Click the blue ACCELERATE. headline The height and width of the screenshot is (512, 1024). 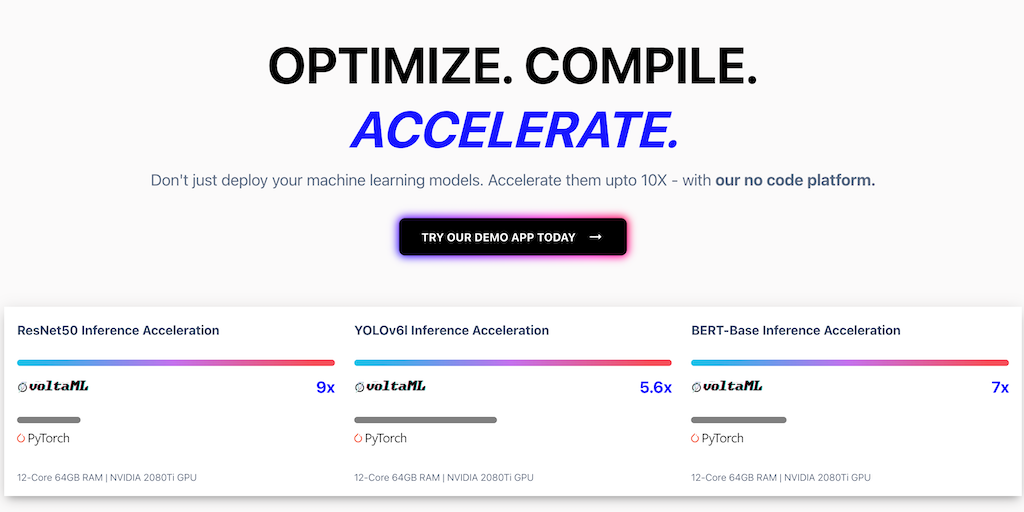[514, 130]
